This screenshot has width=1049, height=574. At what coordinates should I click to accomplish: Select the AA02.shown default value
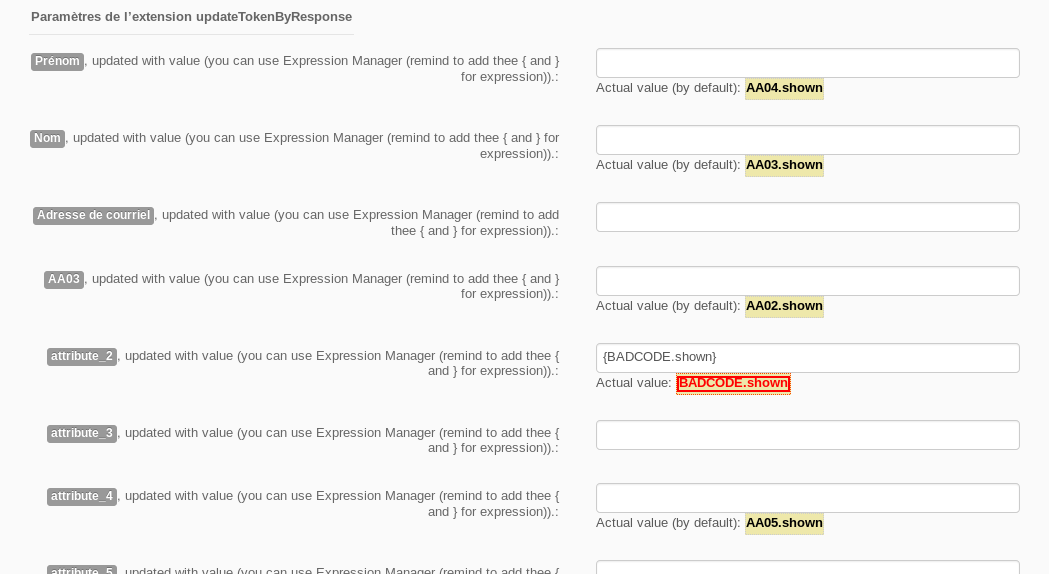click(x=784, y=306)
